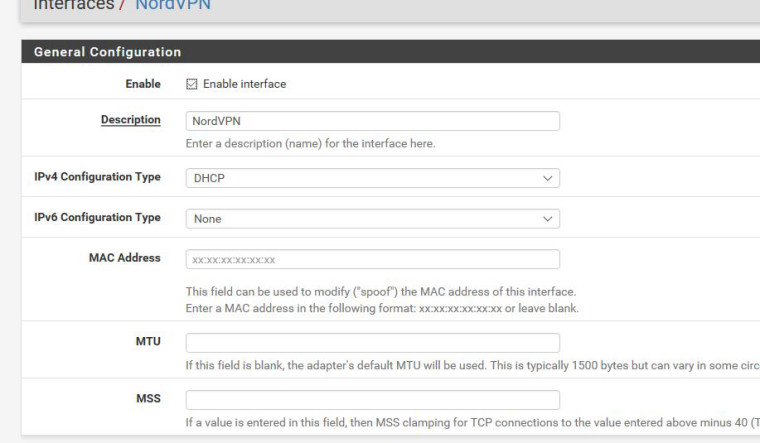
Task: Click the "Enable interface" label text
Action: 244,84
